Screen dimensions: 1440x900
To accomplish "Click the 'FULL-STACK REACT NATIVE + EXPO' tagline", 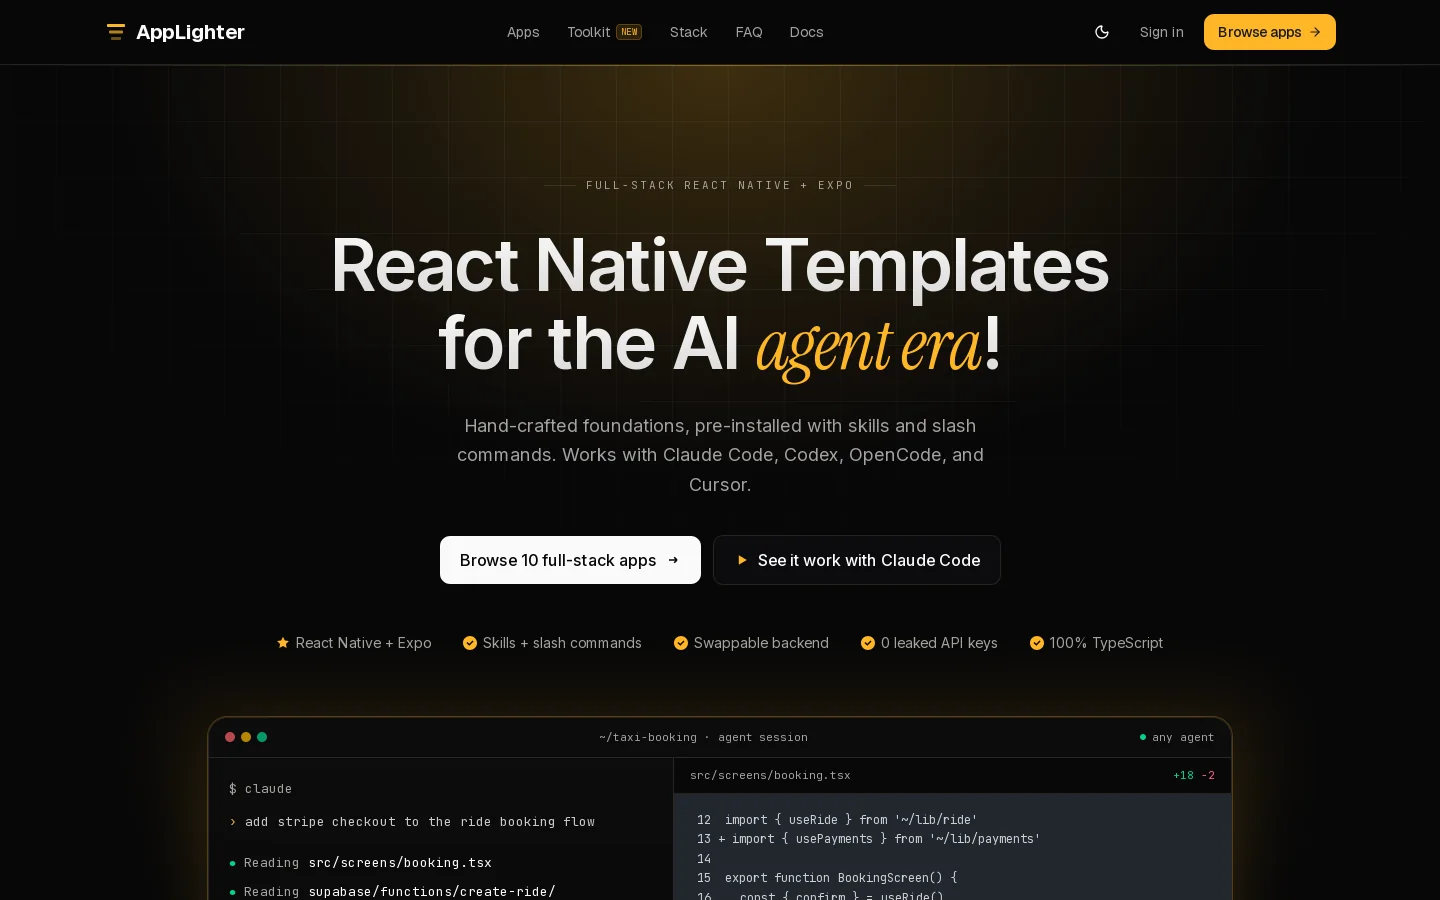I will coord(720,185).
